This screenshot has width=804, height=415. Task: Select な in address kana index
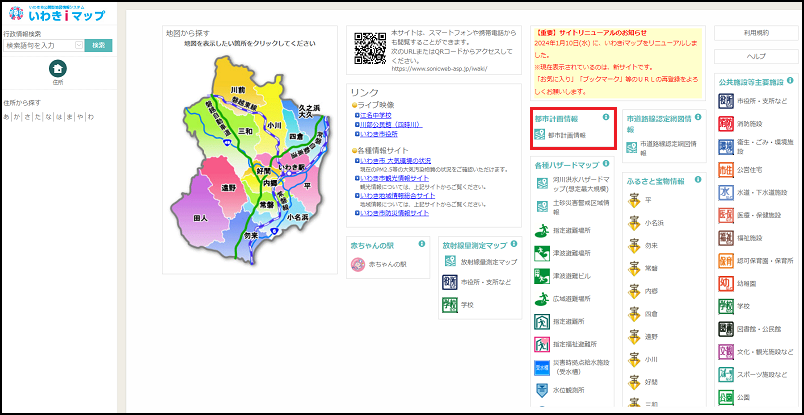(x=49, y=116)
